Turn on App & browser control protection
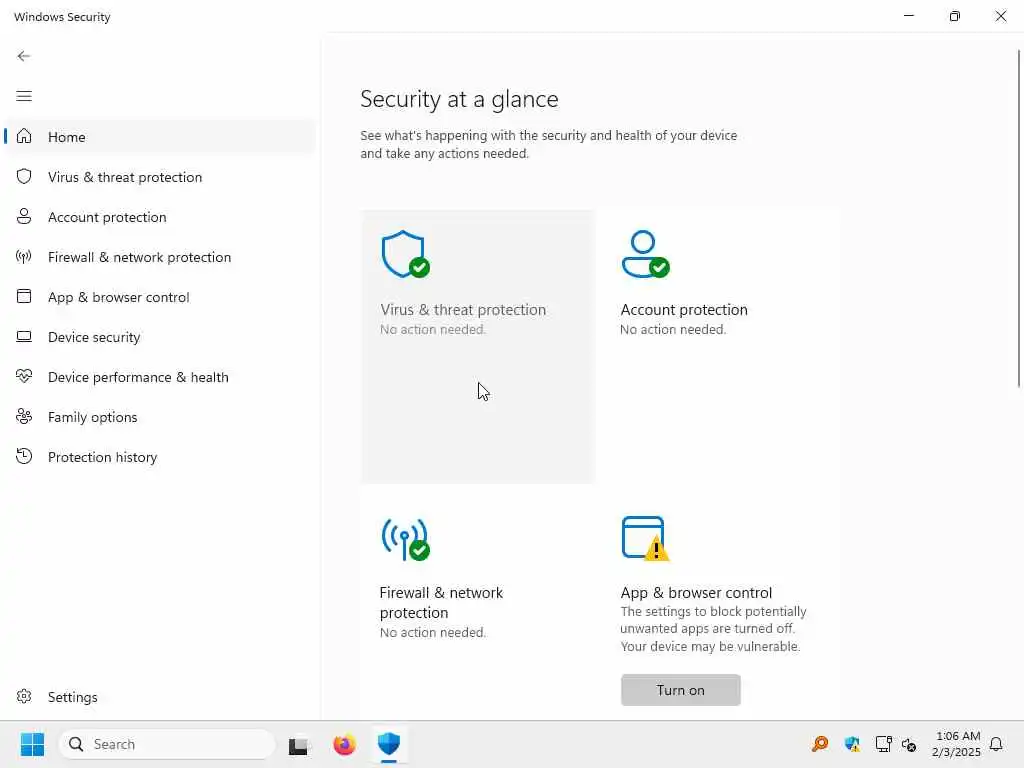Image resolution: width=1024 pixels, height=768 pixels. pyautogui.click(x=680, y=690)
